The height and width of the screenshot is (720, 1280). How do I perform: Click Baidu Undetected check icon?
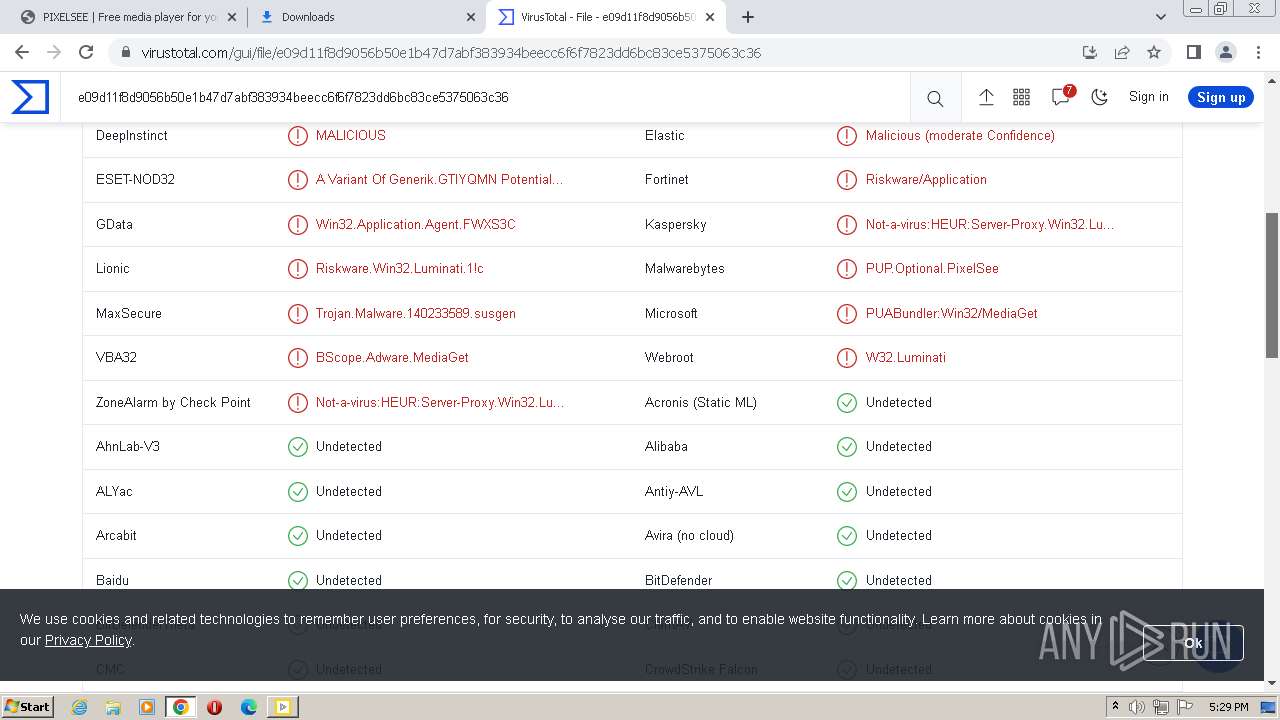point(298,580)
